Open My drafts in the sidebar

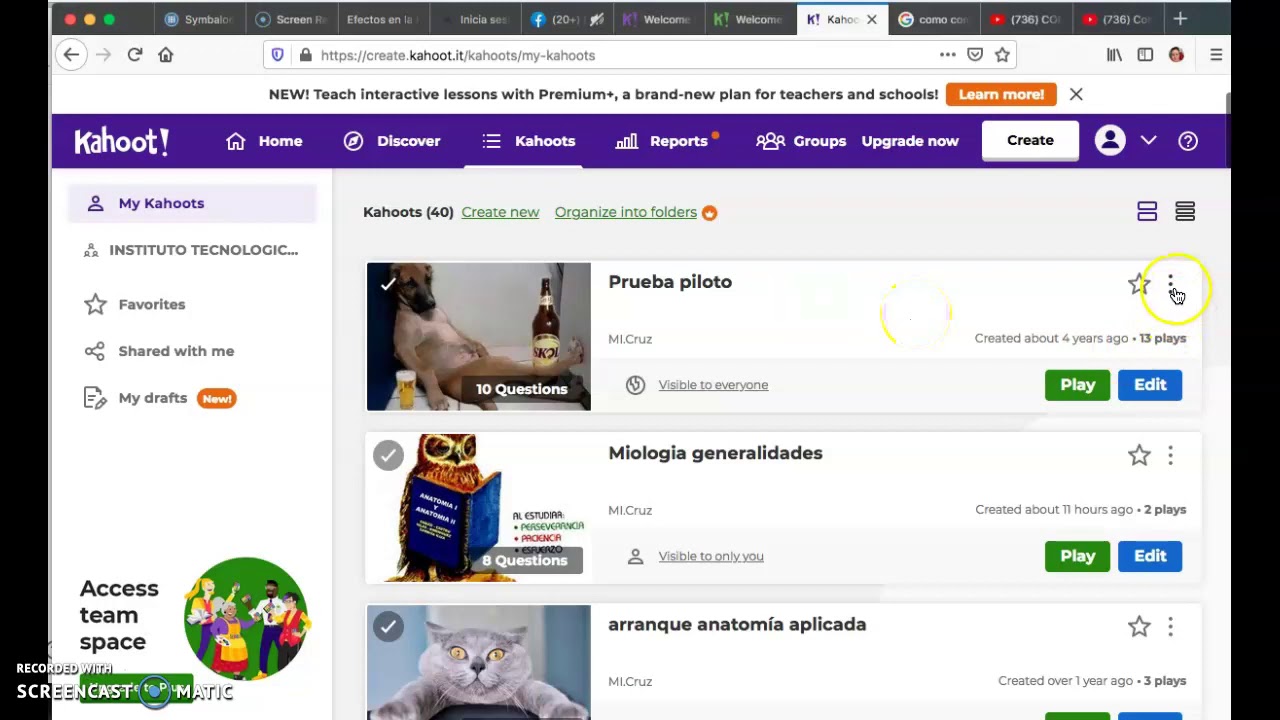point(160,398)
